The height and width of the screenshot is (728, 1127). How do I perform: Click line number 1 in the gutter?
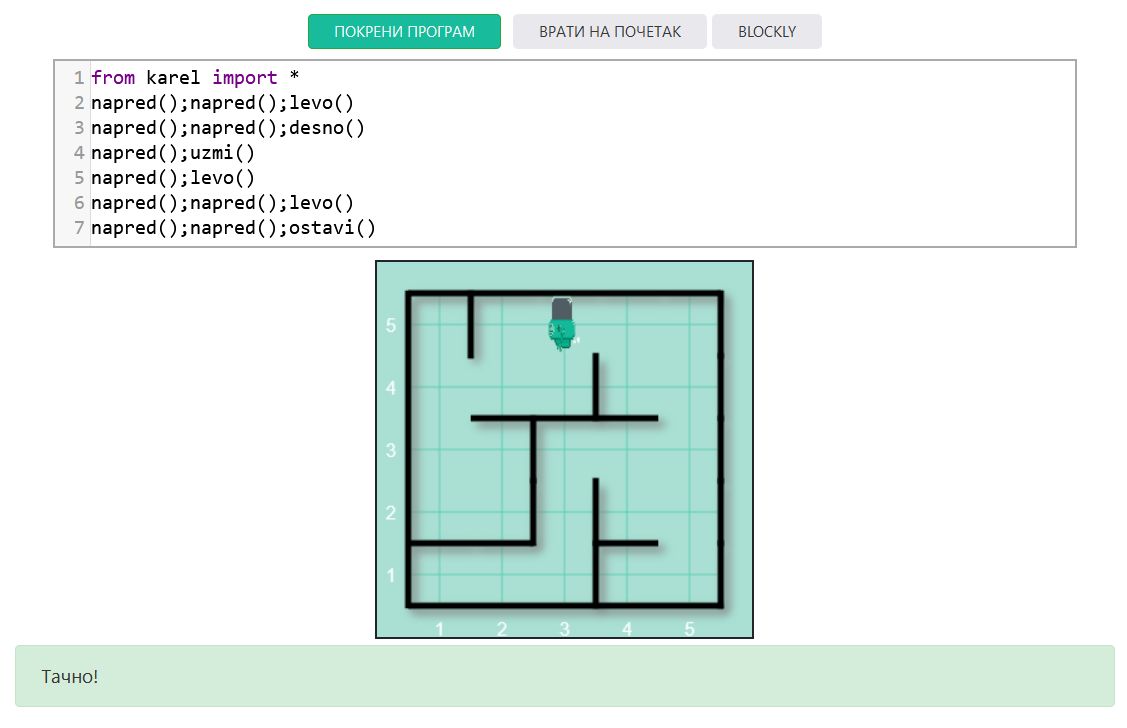[x=78, y=78]
